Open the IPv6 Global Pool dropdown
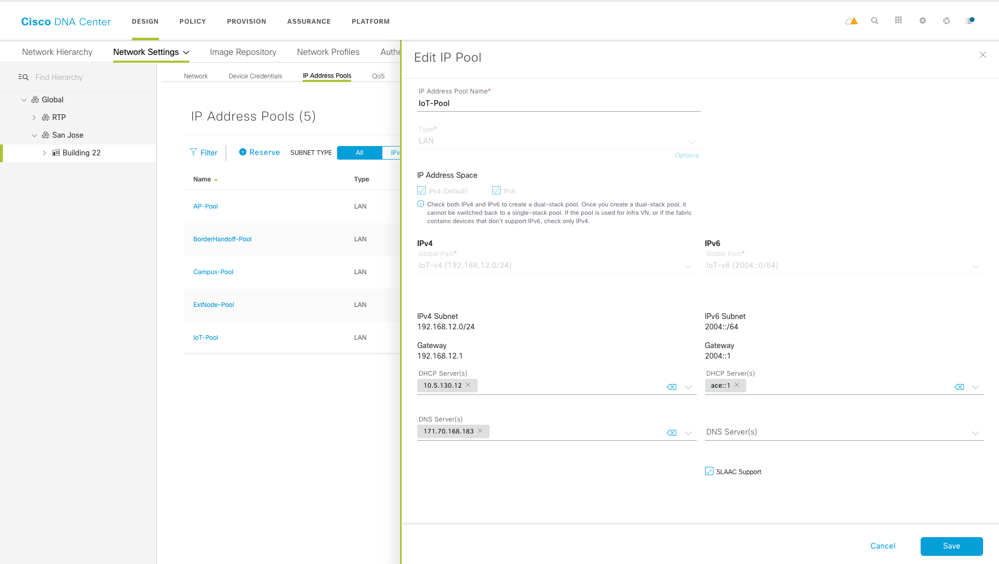 point(844,265)
